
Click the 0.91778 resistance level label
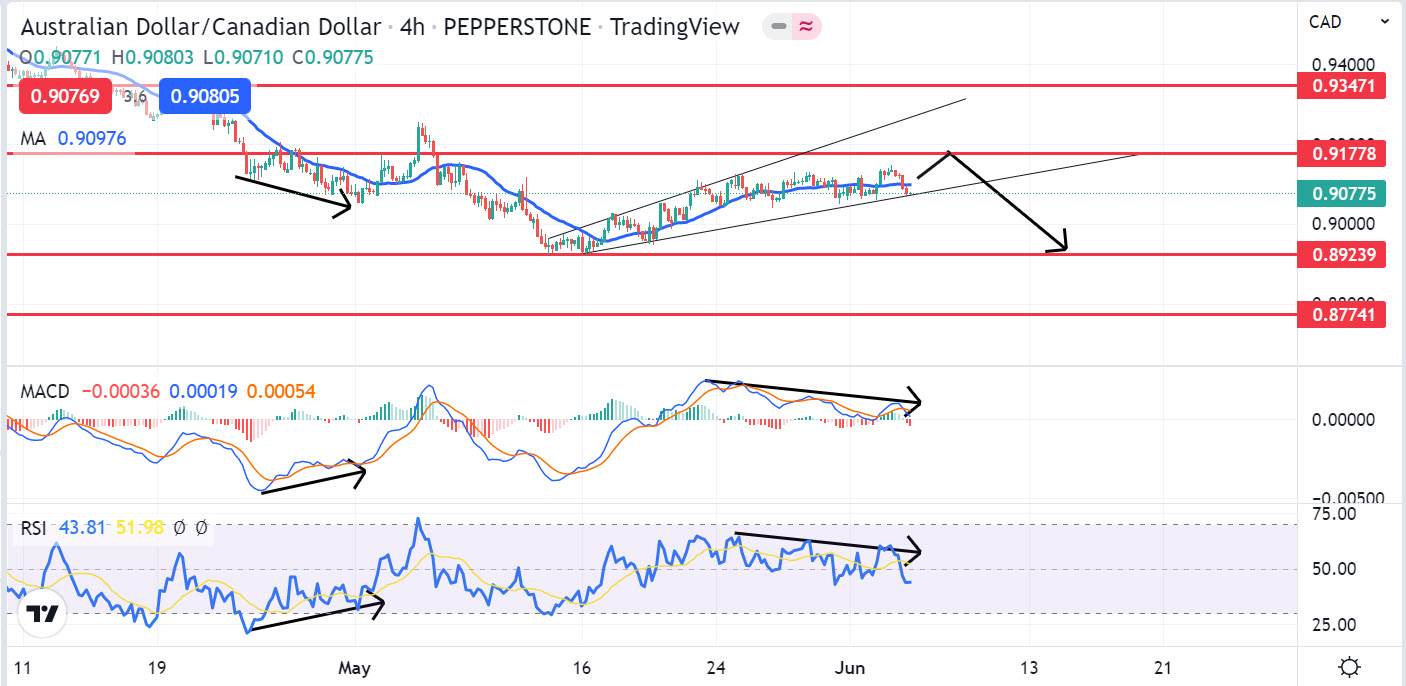tap(1341, 154)
